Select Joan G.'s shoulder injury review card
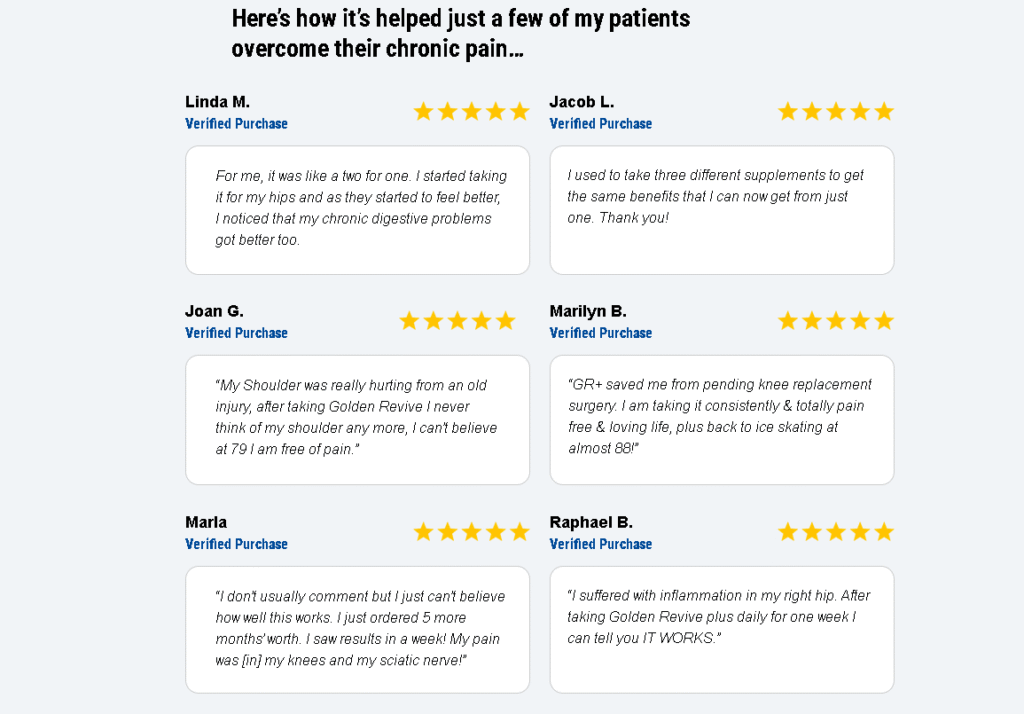This screenshot has width=1024, height=714. [x=357, y=420]
